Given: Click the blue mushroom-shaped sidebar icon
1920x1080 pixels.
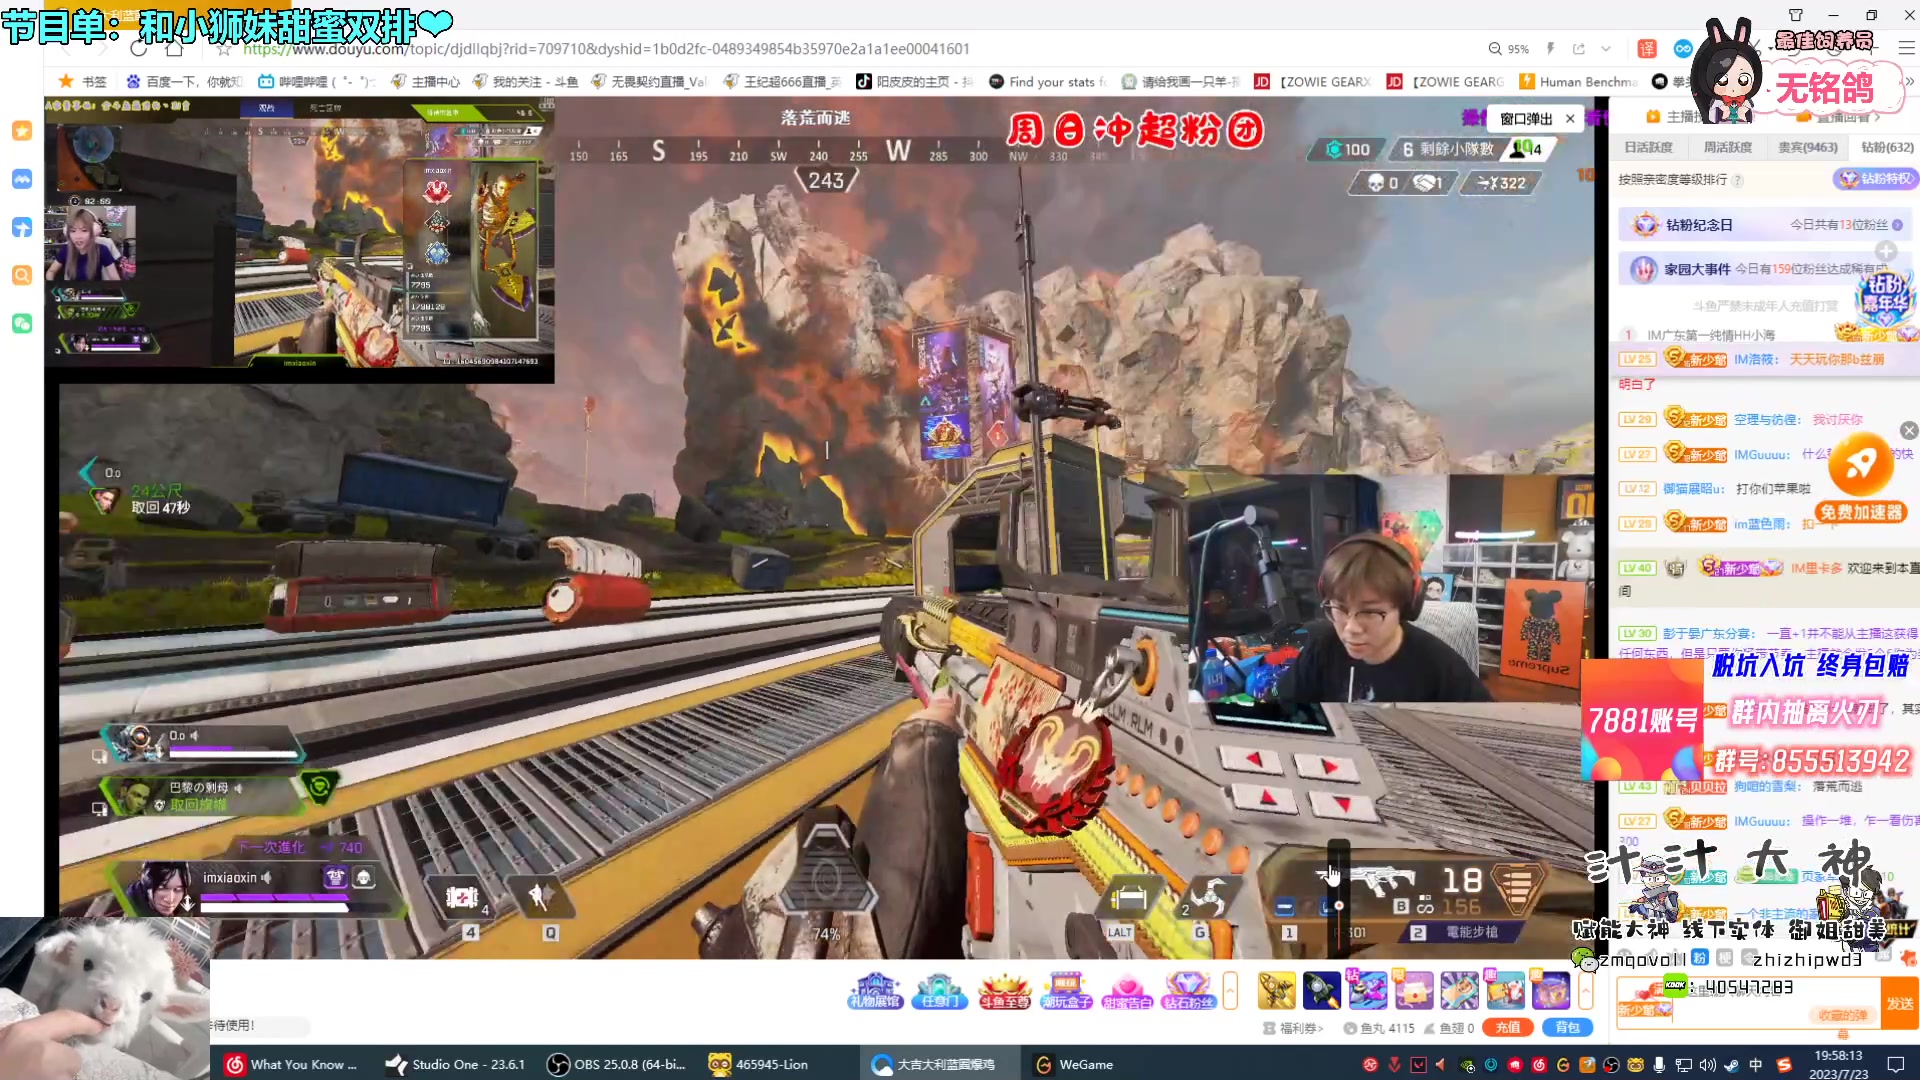Looking at the screenshot, I should [22, 227].
